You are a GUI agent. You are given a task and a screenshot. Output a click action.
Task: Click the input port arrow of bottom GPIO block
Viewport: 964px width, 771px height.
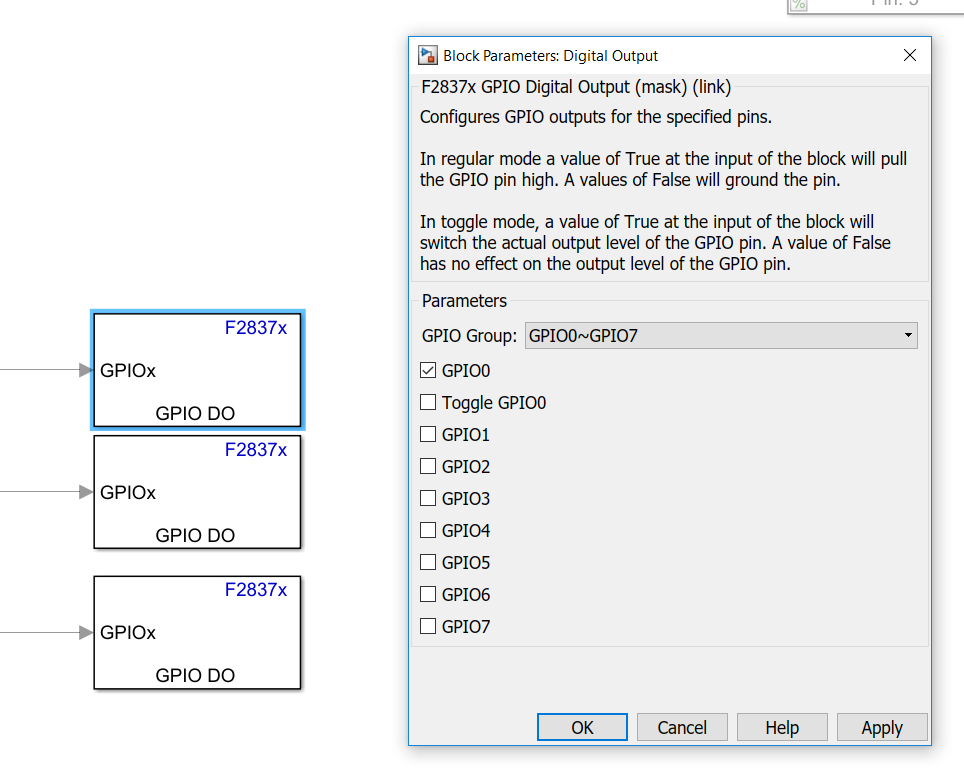point(86,632)
